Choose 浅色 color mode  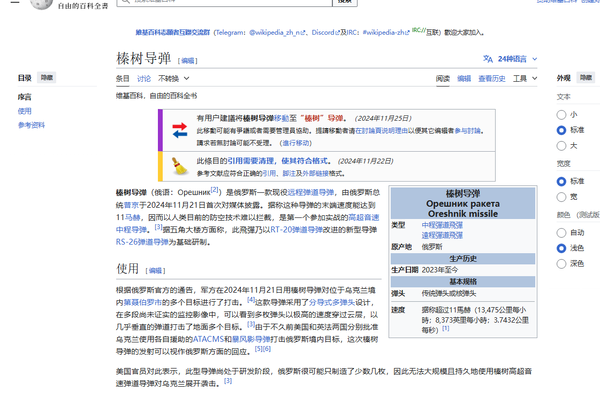point(561,248)
